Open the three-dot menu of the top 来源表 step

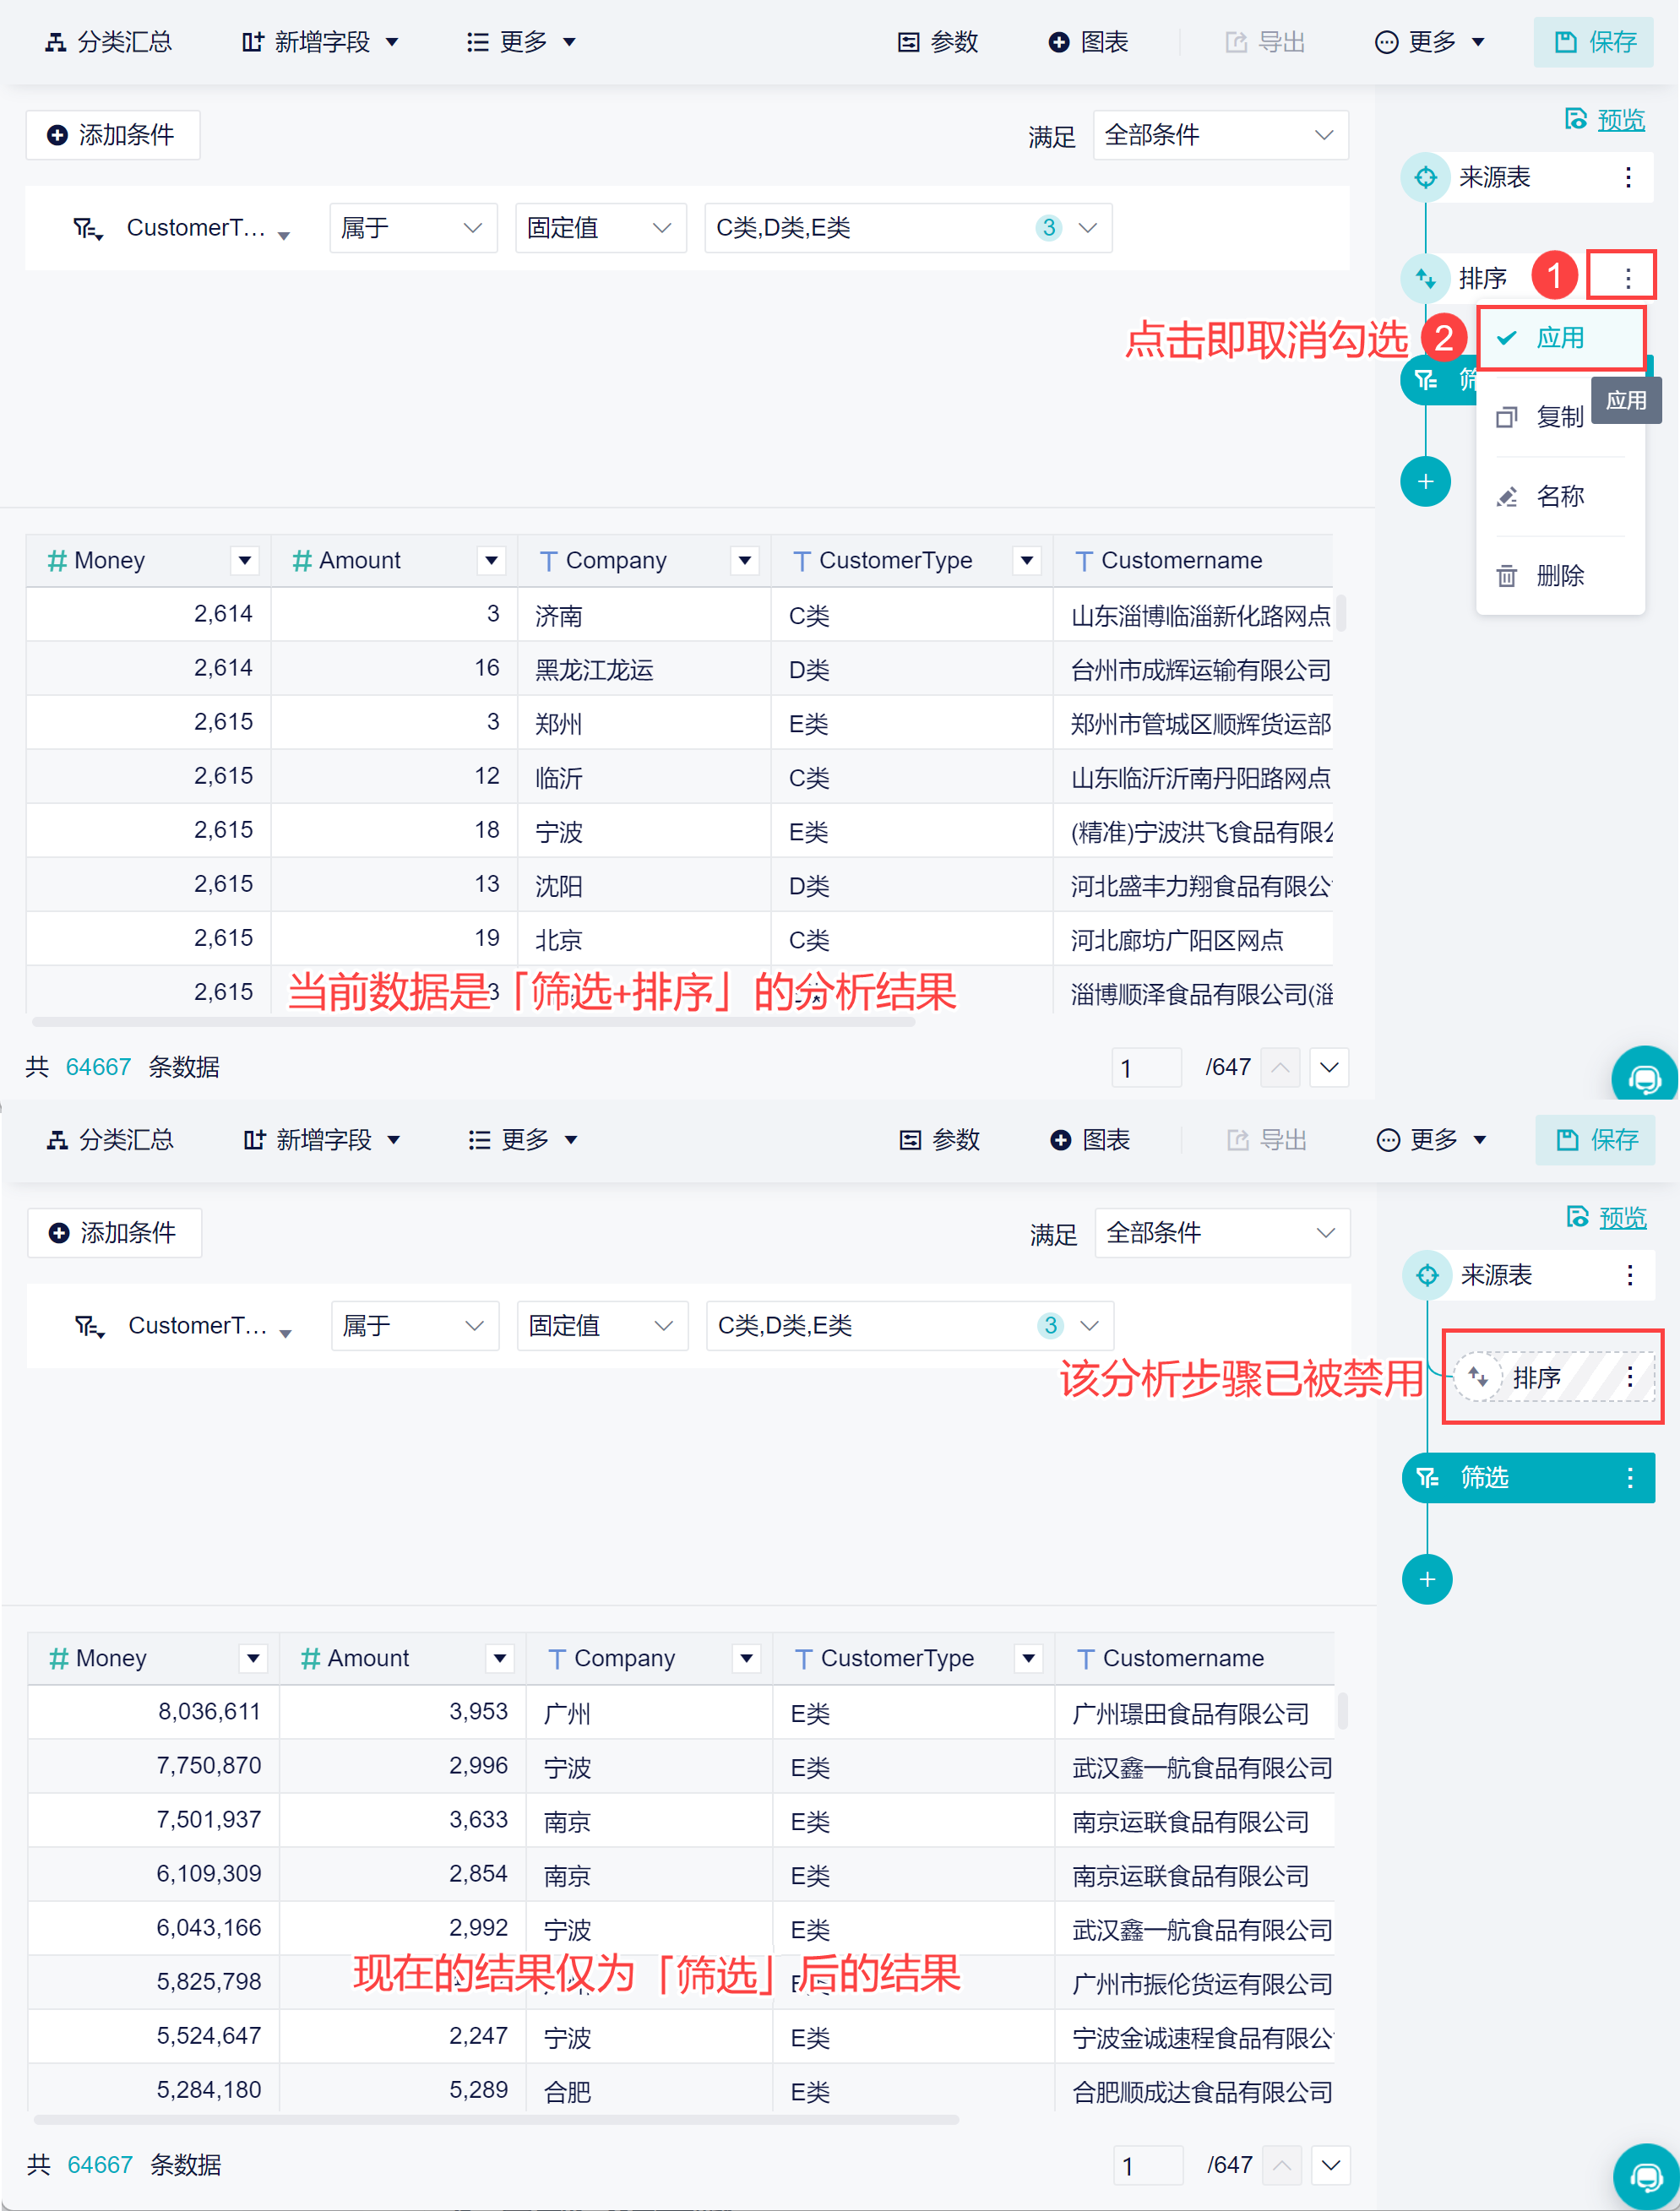[1627, 178]
